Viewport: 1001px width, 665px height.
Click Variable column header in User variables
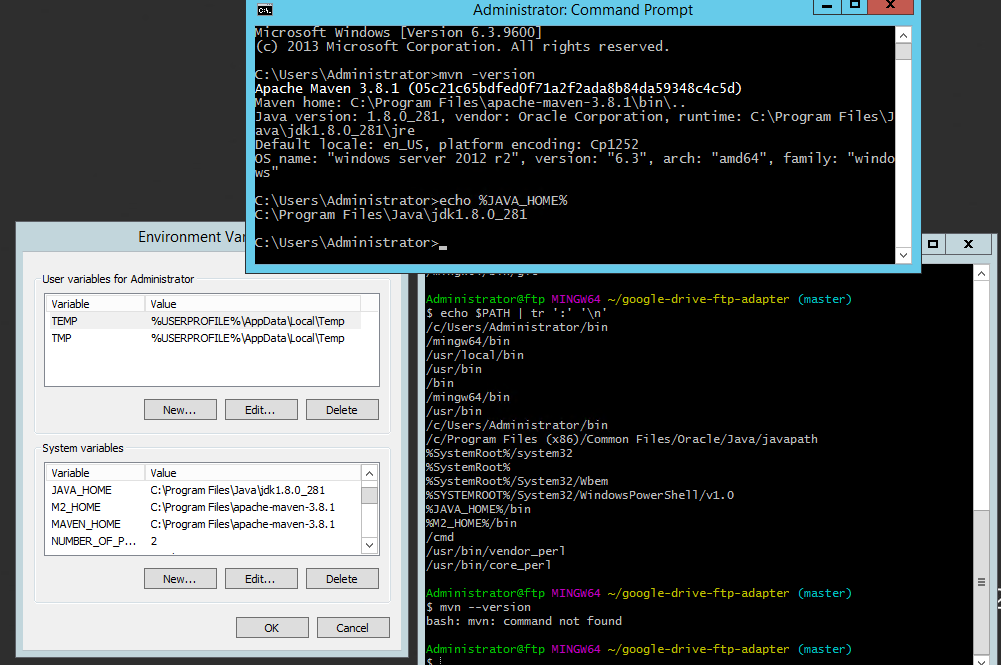click(x=95, y=304)
